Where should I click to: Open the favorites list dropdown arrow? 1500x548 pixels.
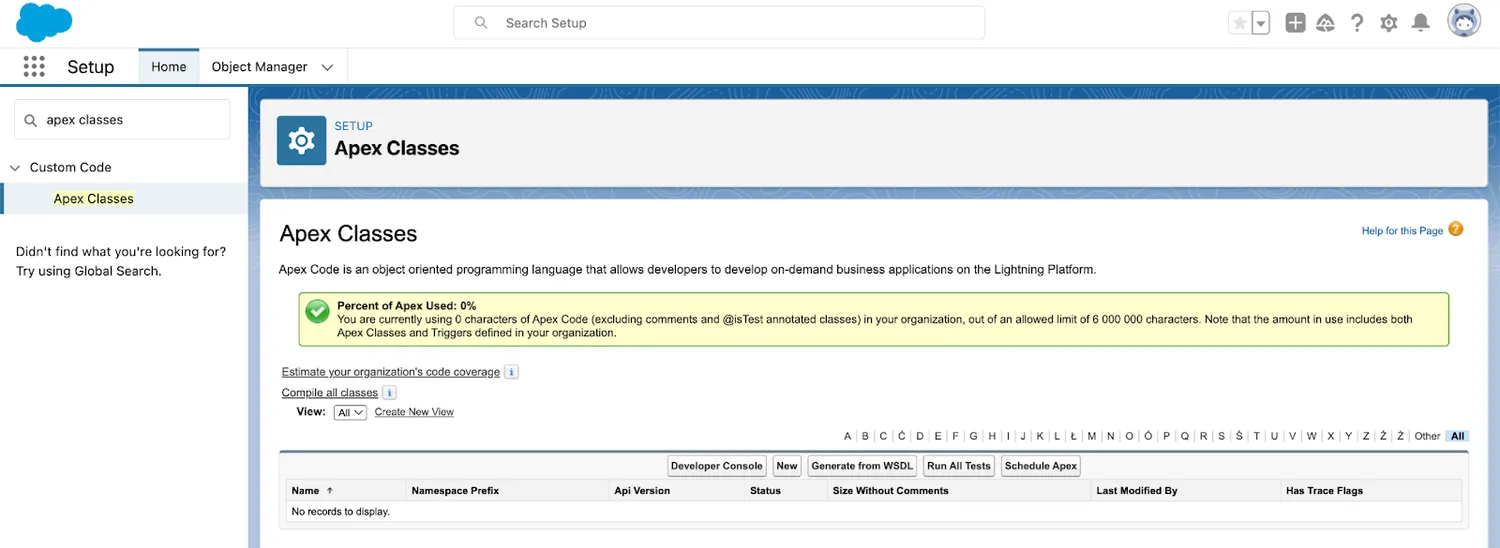pos(1260,23)
